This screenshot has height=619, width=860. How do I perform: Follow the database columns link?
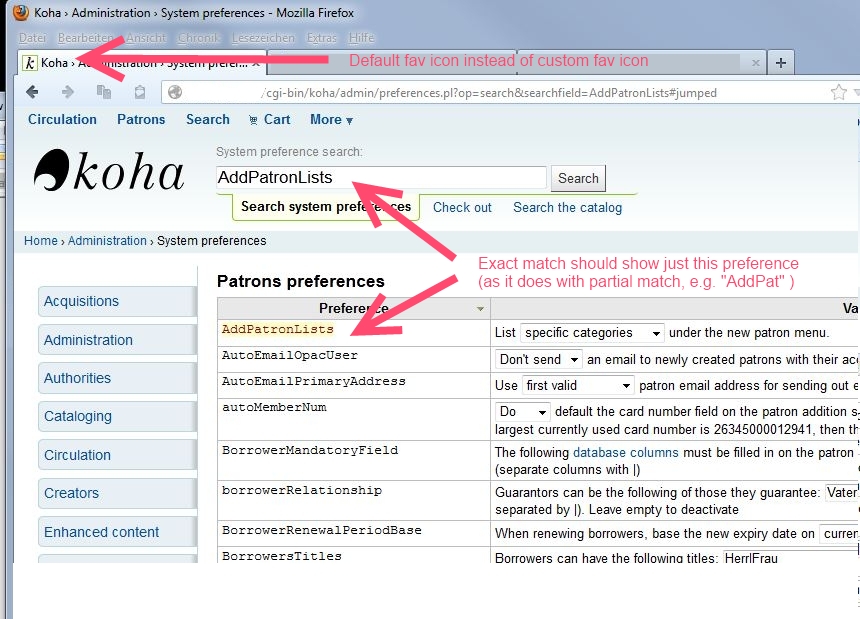[625, 452]
